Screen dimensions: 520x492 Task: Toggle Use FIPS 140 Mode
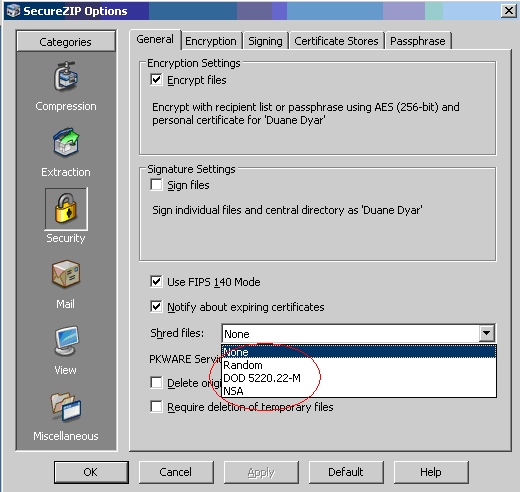[x=156, y=282]
